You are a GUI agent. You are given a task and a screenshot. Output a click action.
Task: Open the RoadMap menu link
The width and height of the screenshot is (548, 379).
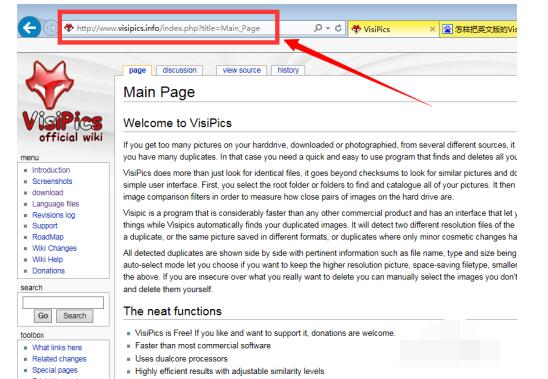coord(48,237)
